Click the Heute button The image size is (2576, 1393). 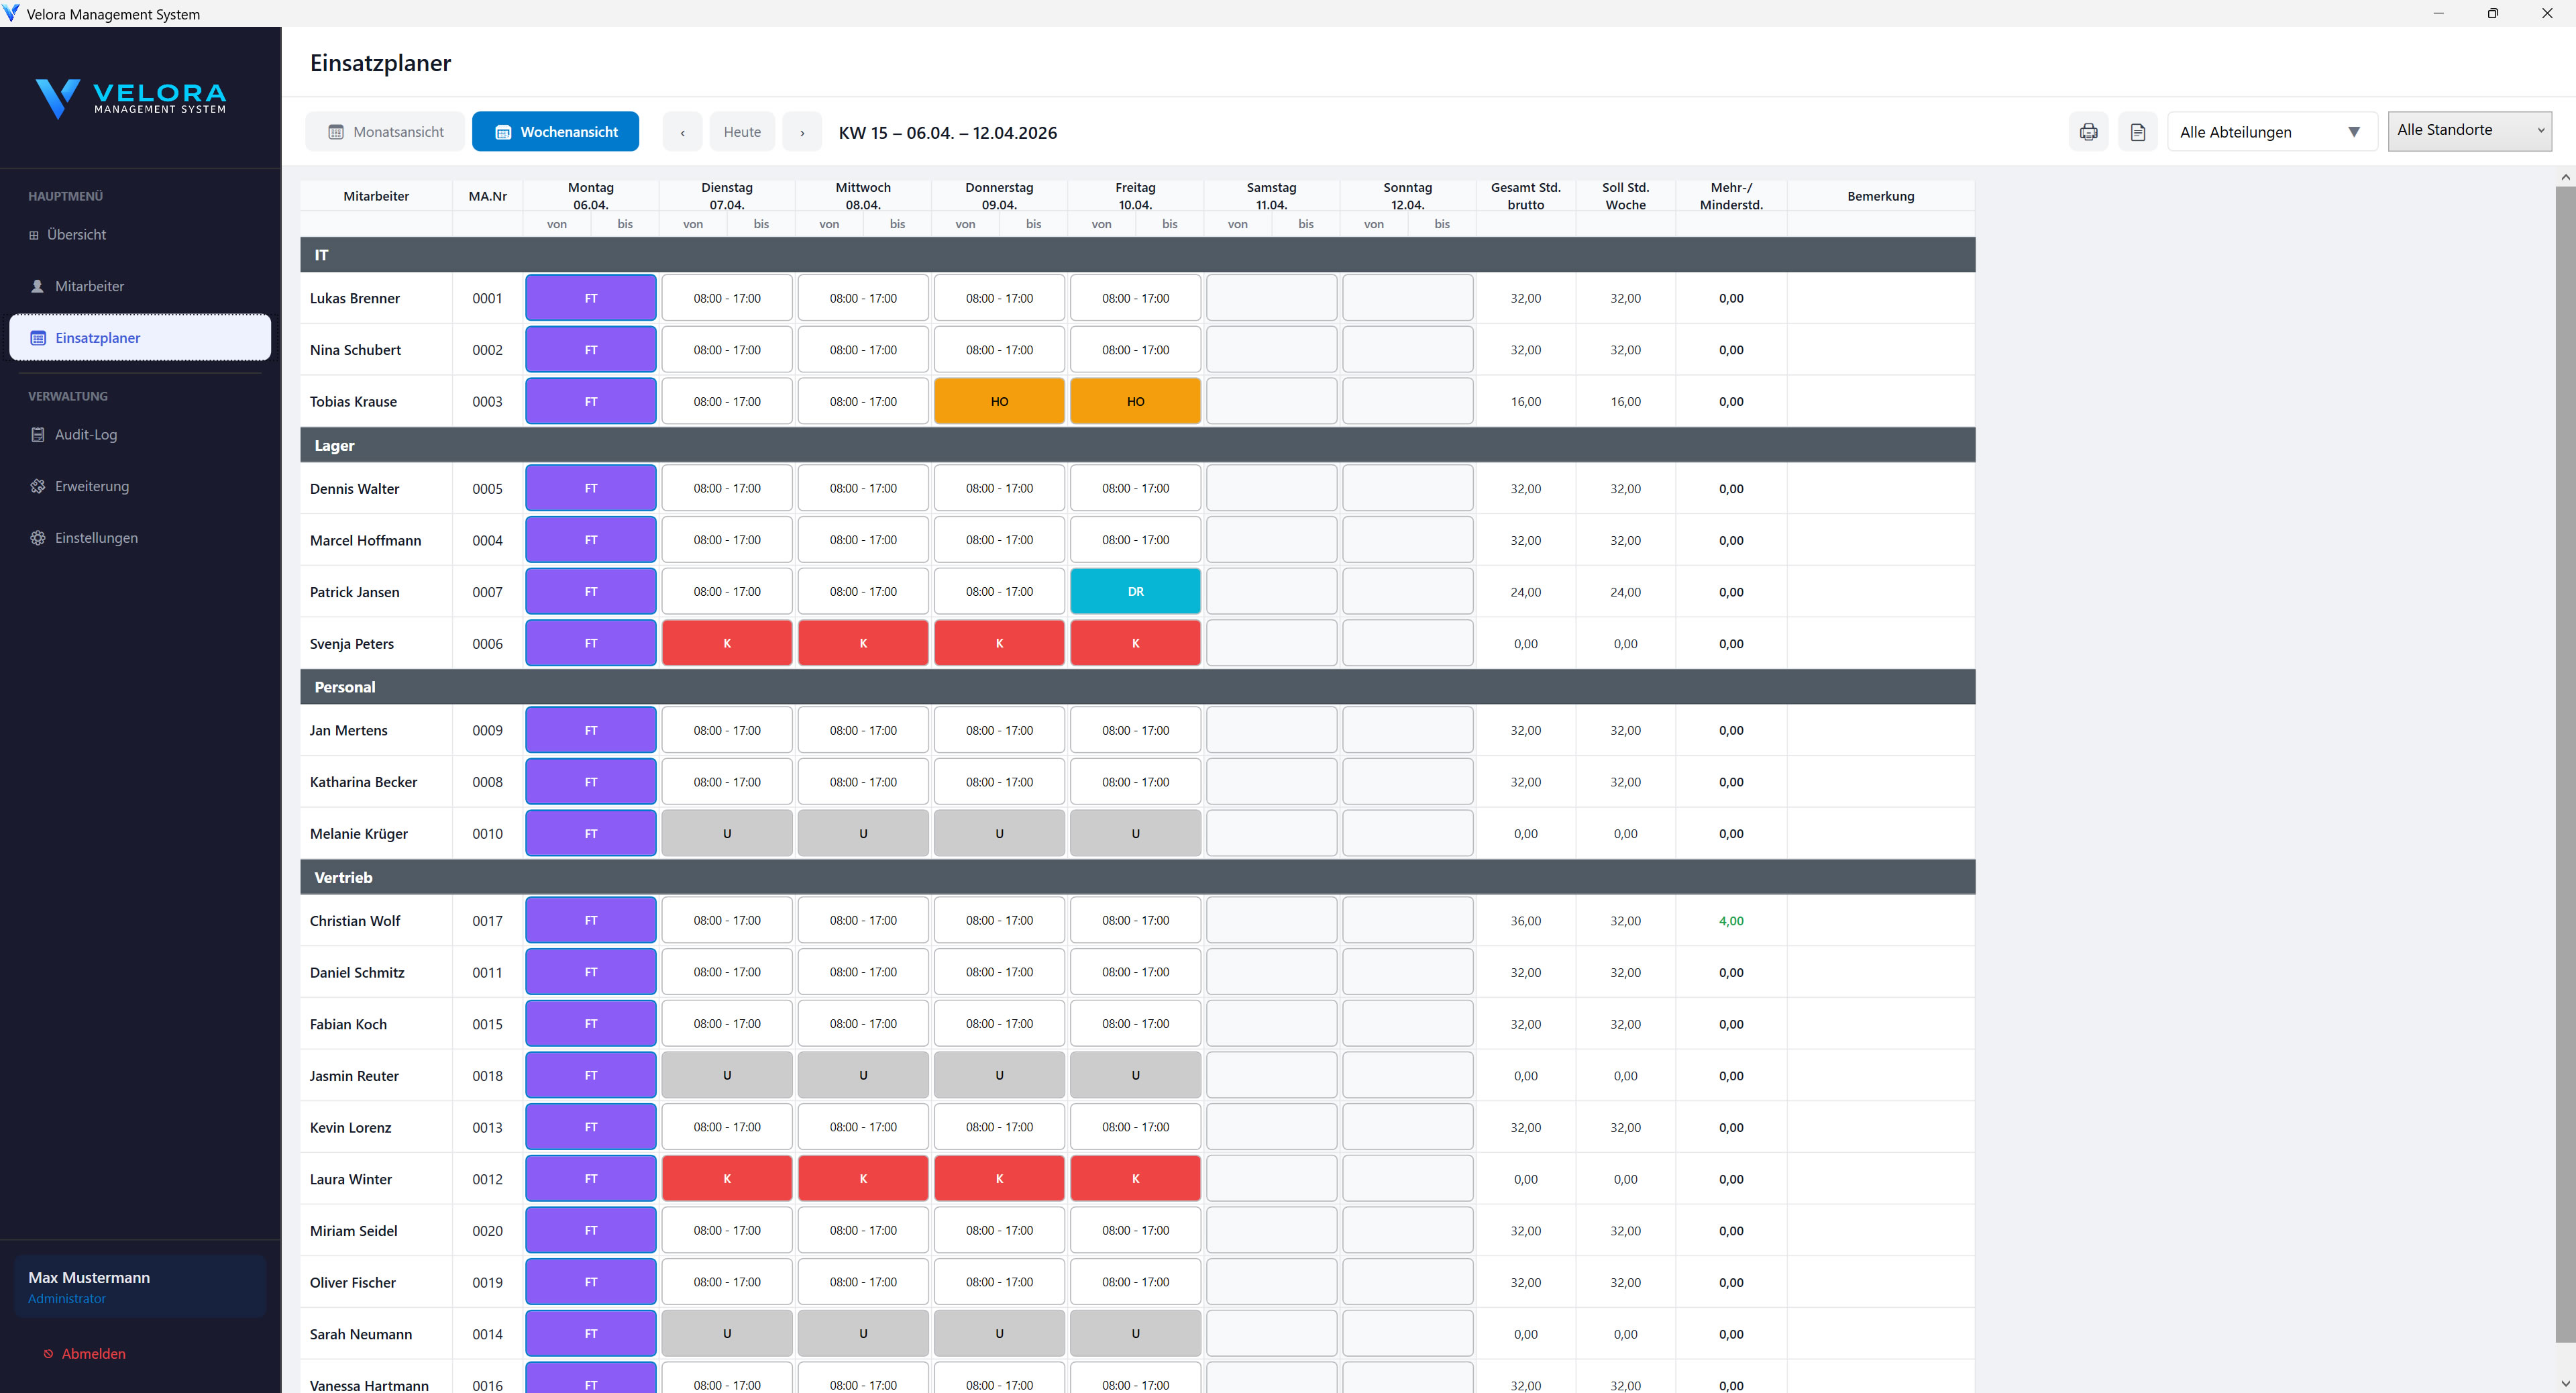point(742,132)
